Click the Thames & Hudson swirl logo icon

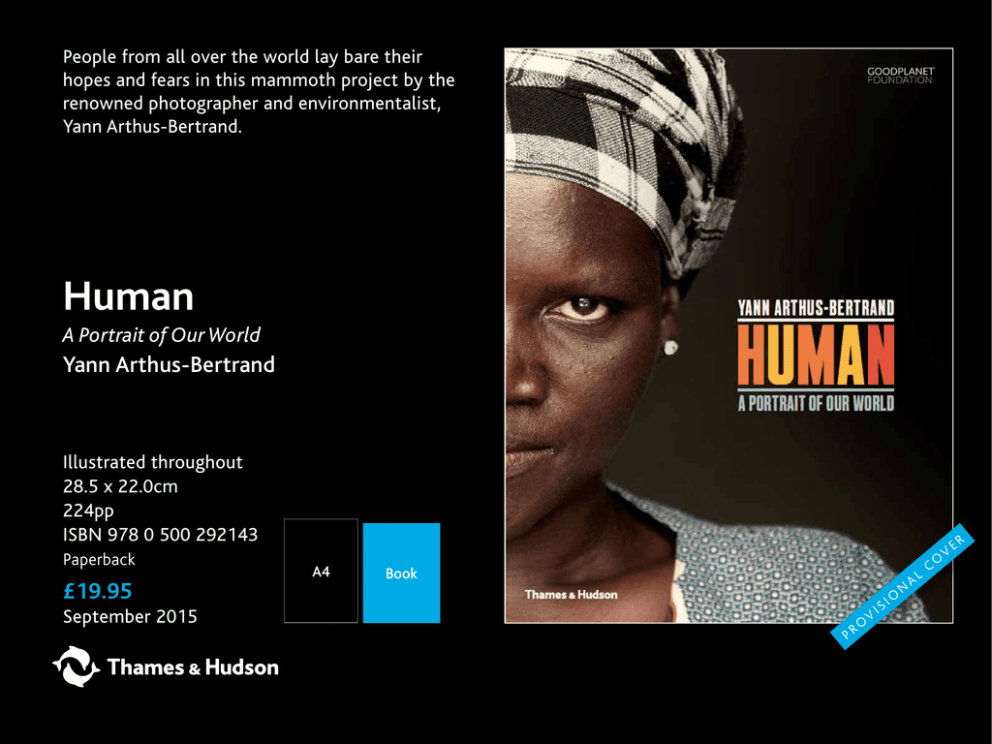(x=76, y=666)
